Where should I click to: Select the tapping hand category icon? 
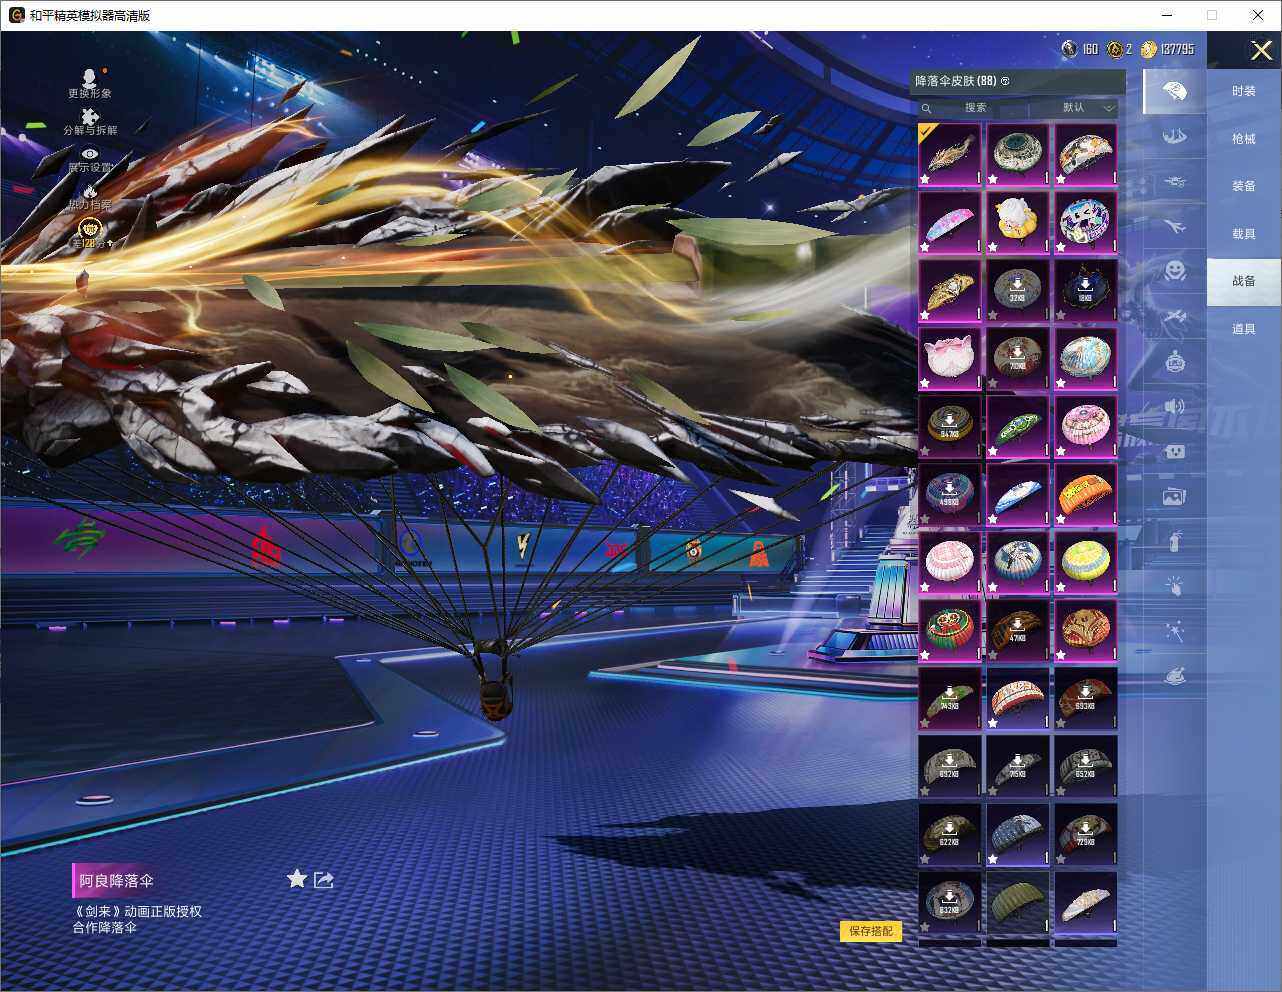(x=1175, y=586)
